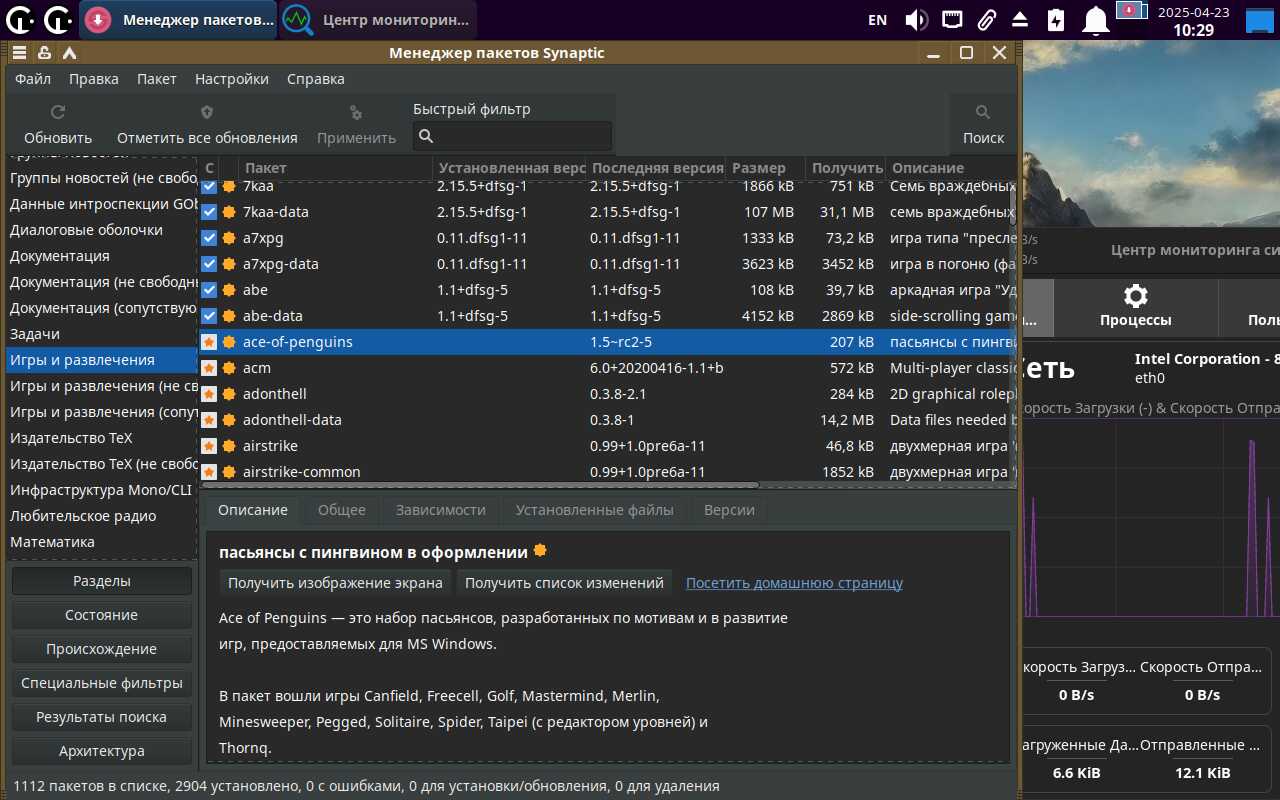Click the paperclip clipboard tray icon
Viewport: 1280px width, 800px height.
986,19
